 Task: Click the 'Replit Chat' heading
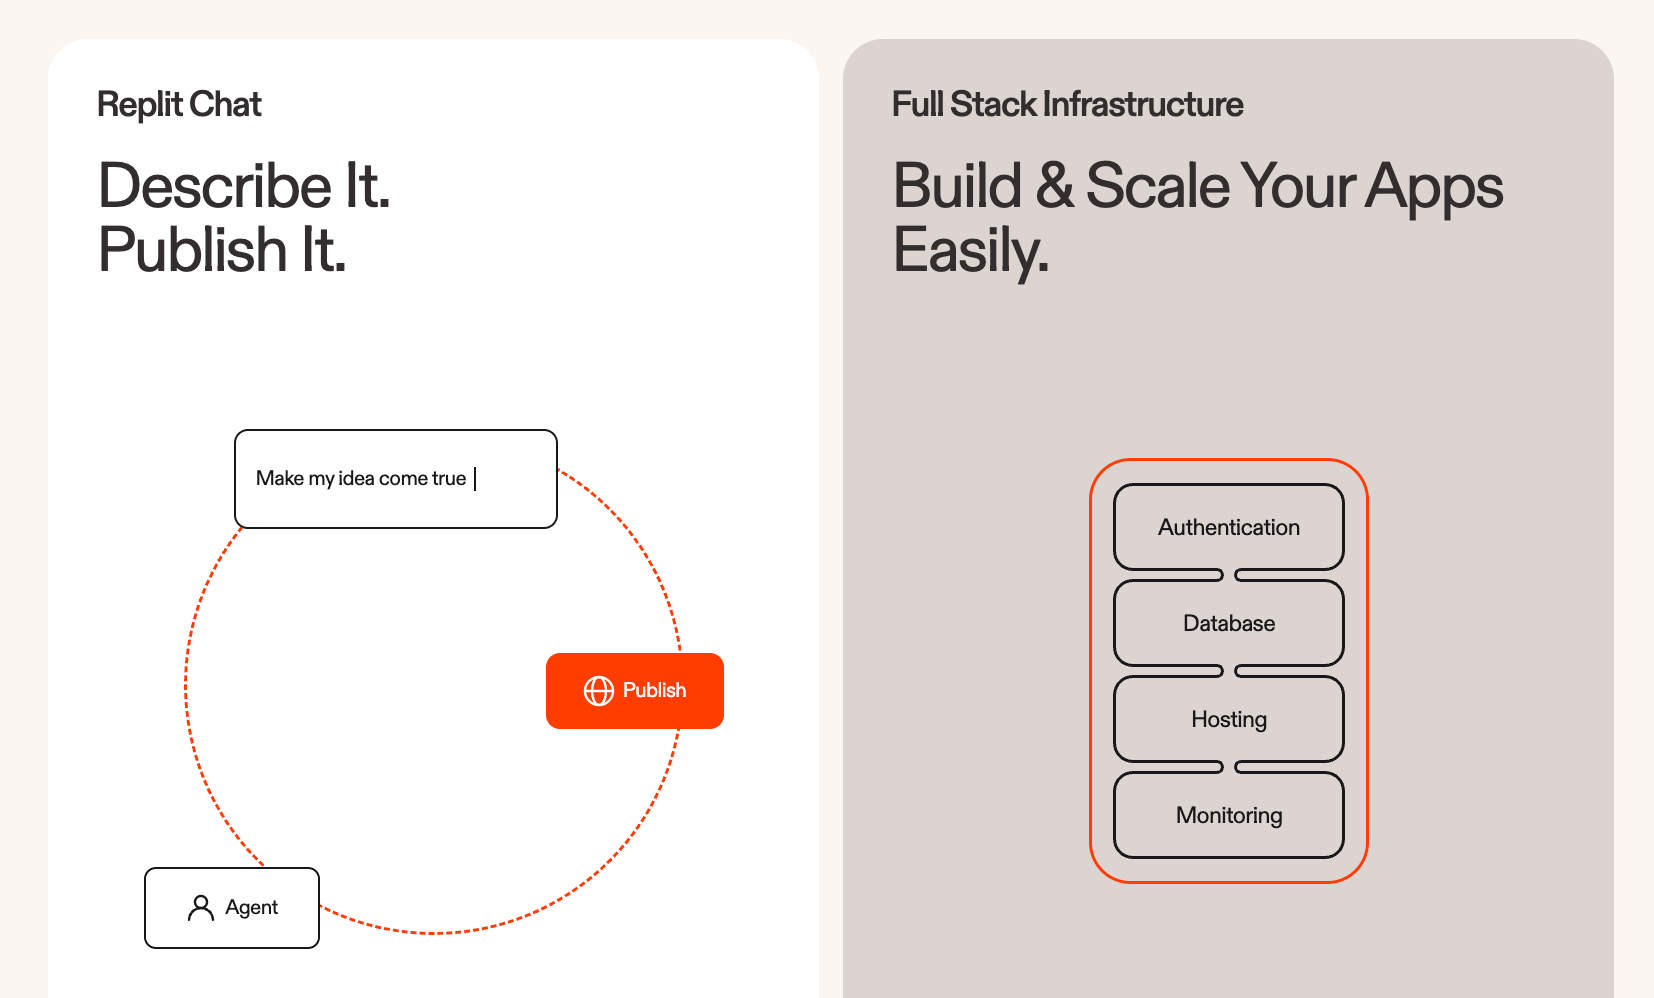point(179,105)
